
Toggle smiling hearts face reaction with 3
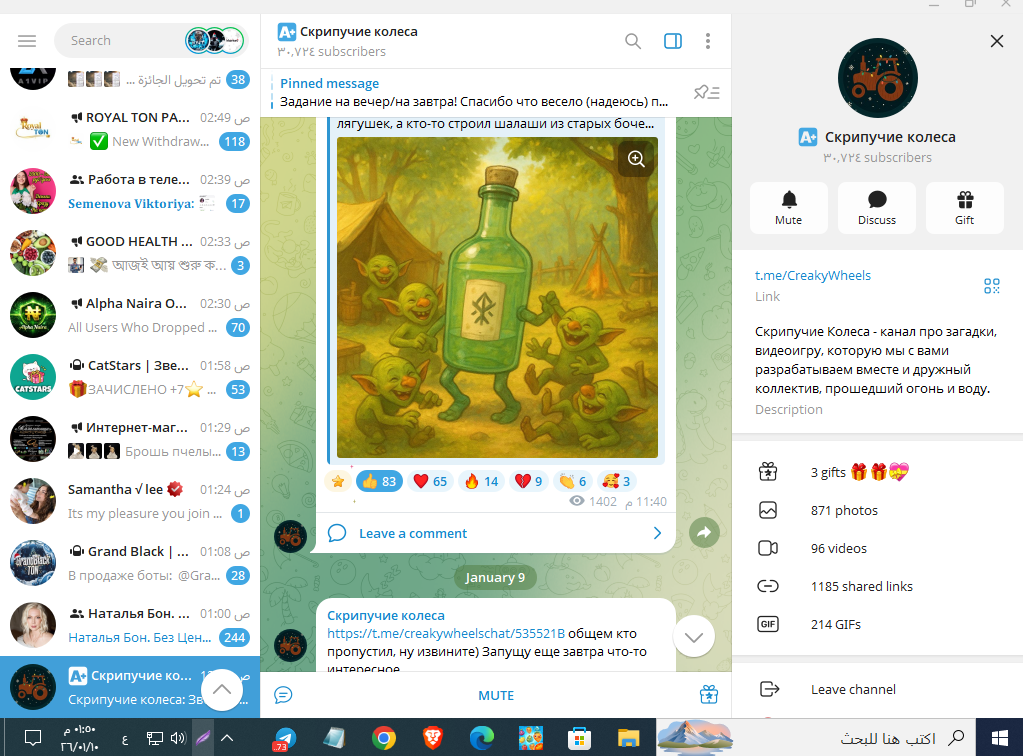tap(617, 481)
